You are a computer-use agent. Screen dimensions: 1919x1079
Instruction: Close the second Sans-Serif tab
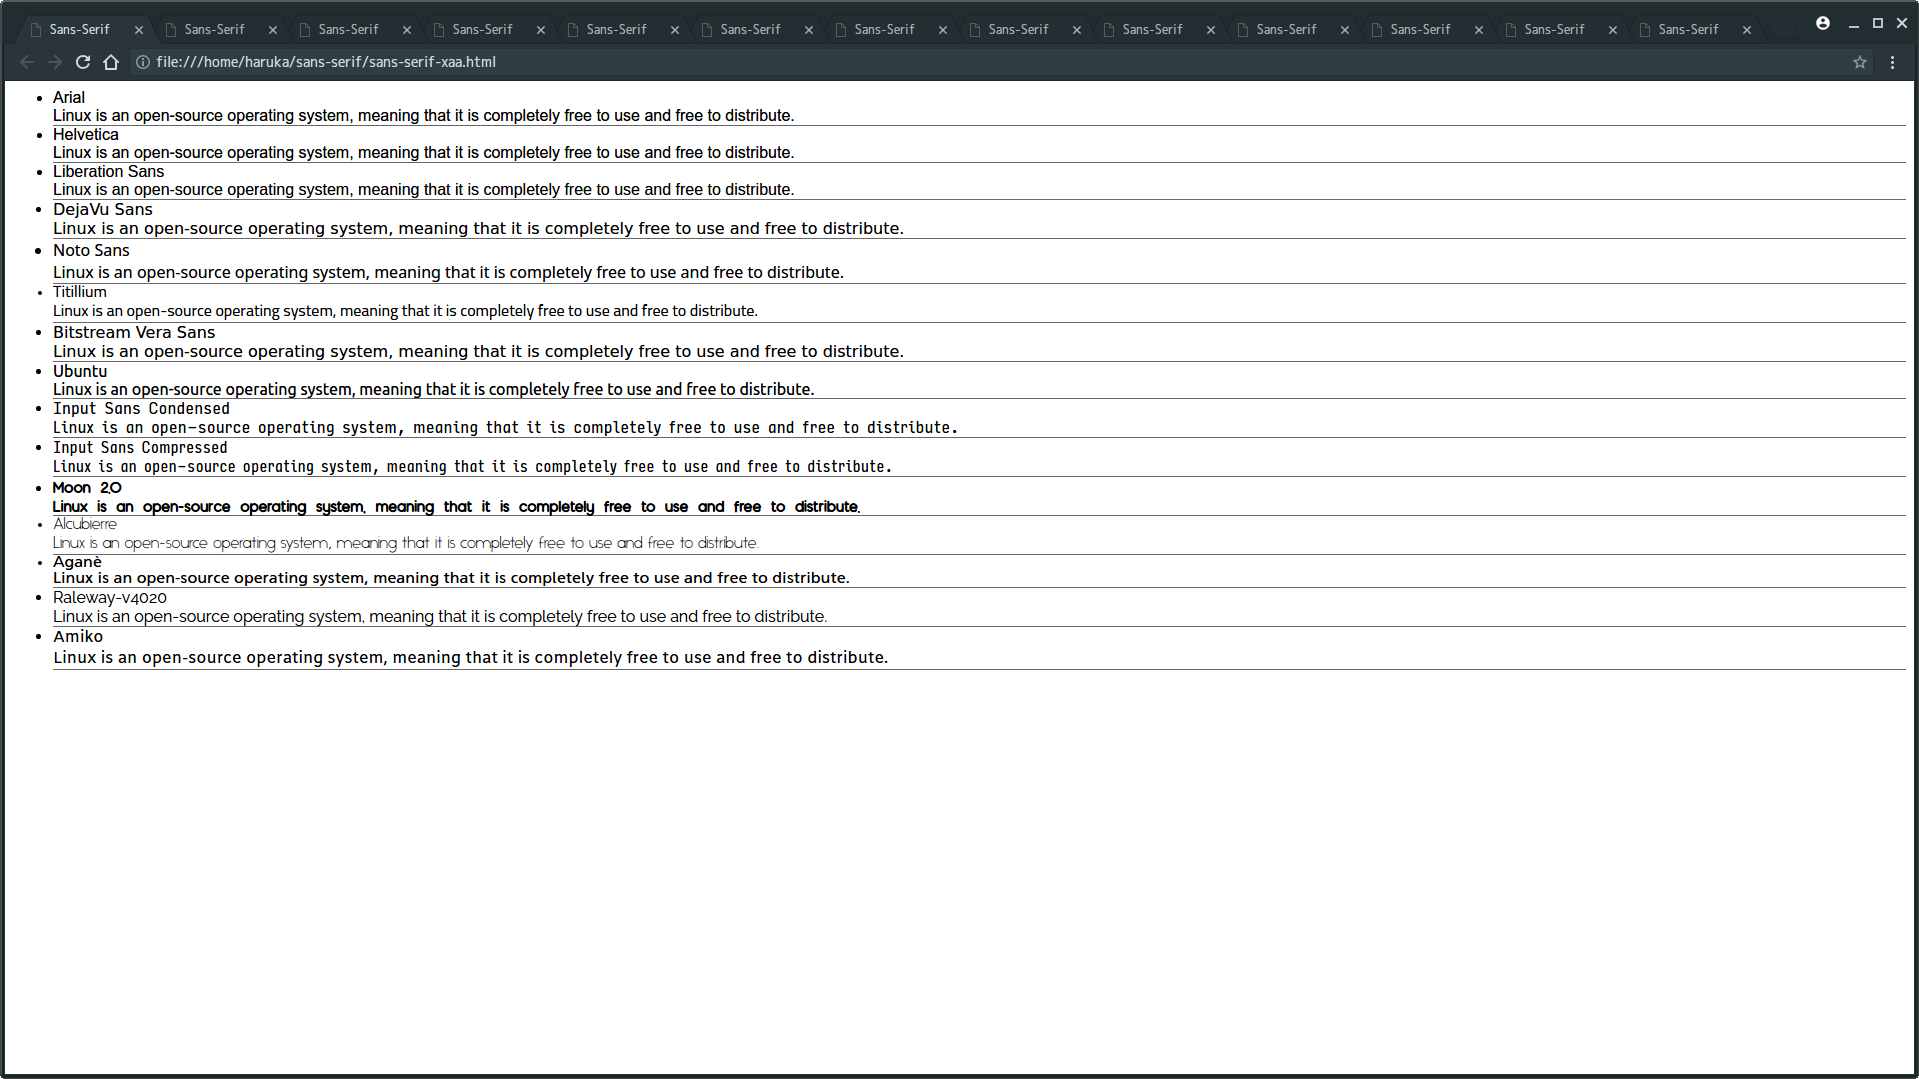pos(273,30)
